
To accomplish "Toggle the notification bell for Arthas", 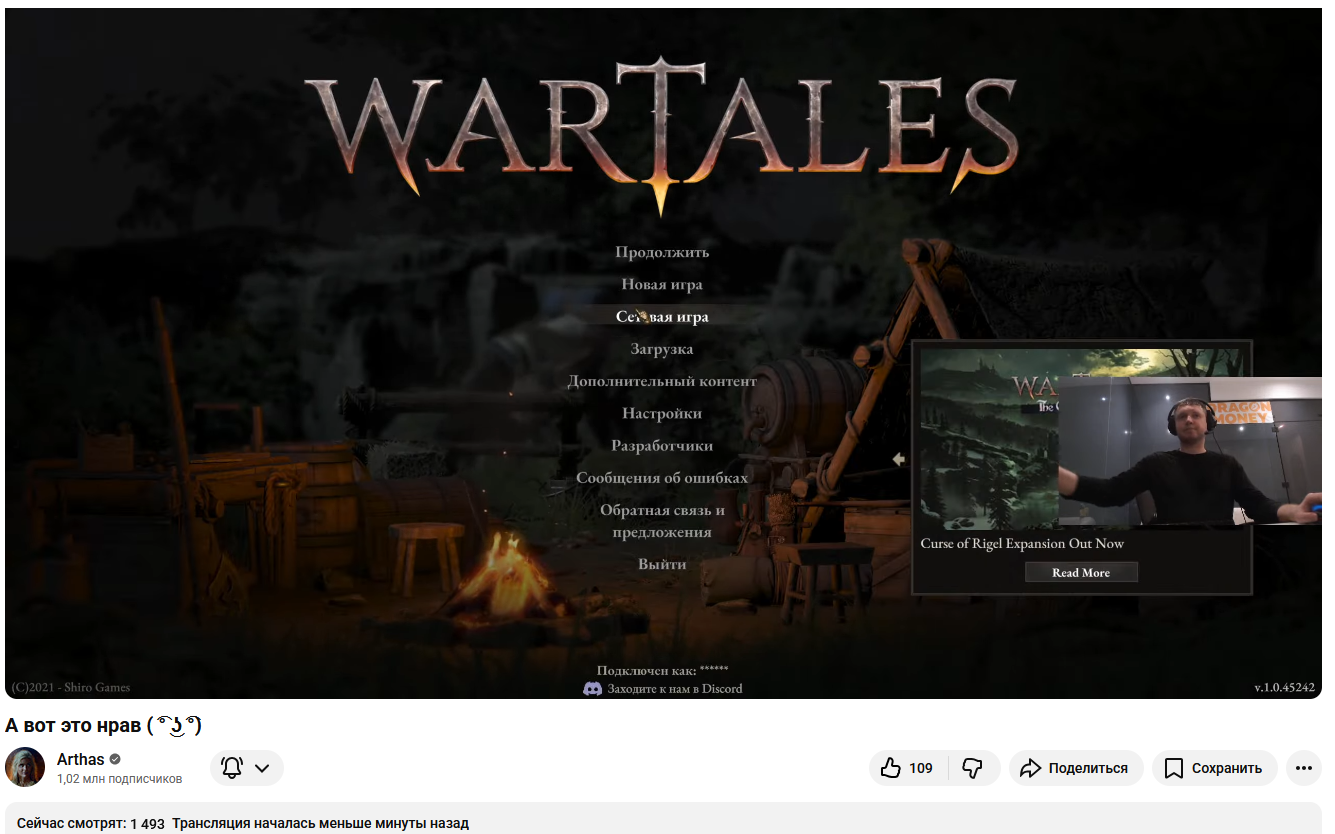I will [232, 768].
